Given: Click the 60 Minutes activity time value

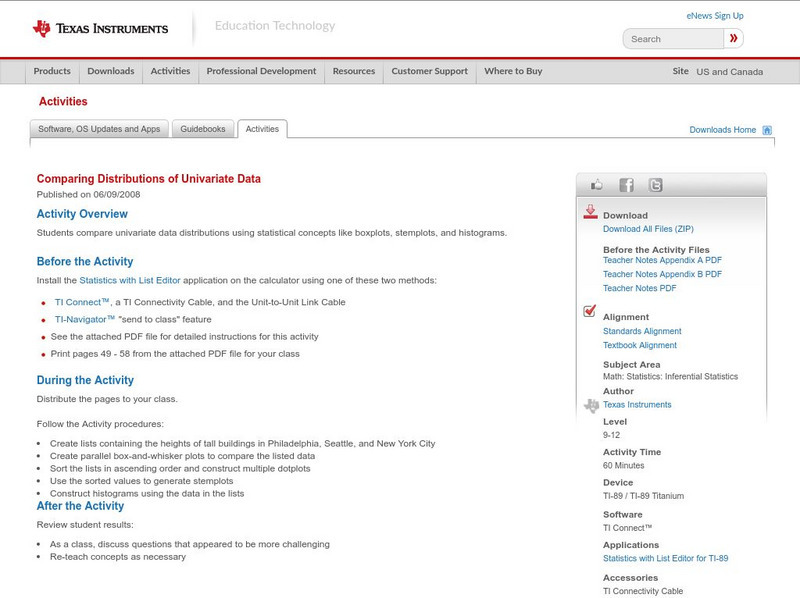Looking at the screenshot, I should [623, 465].
